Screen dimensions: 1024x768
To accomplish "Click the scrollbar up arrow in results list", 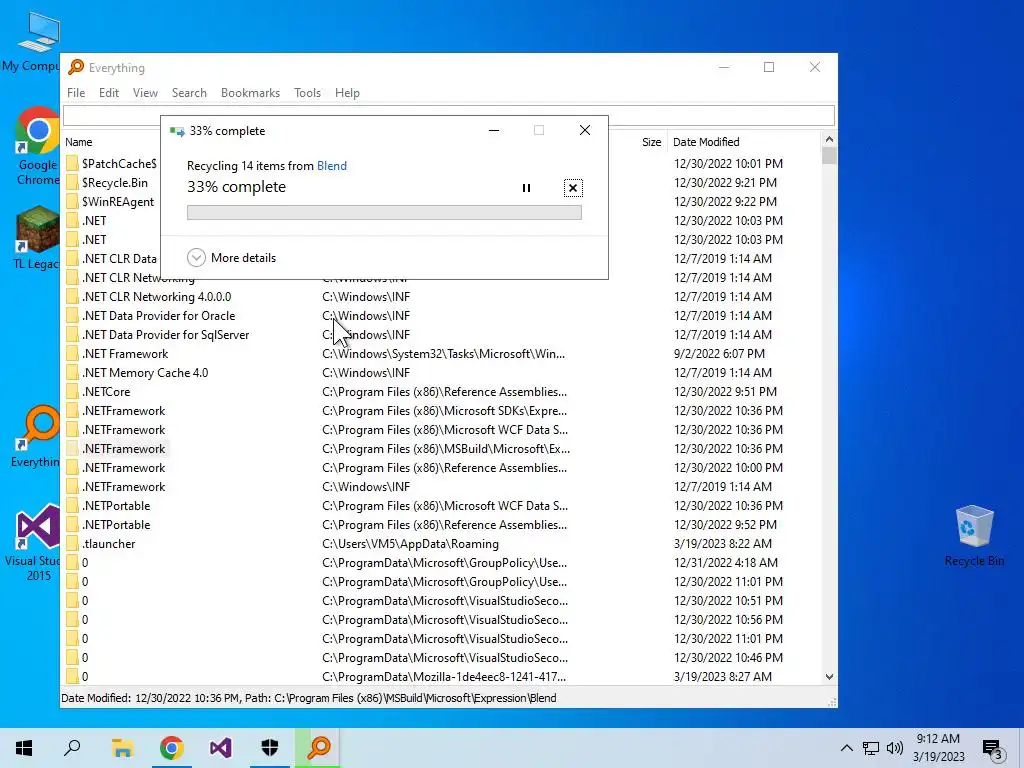I will (x=829, y=139).
